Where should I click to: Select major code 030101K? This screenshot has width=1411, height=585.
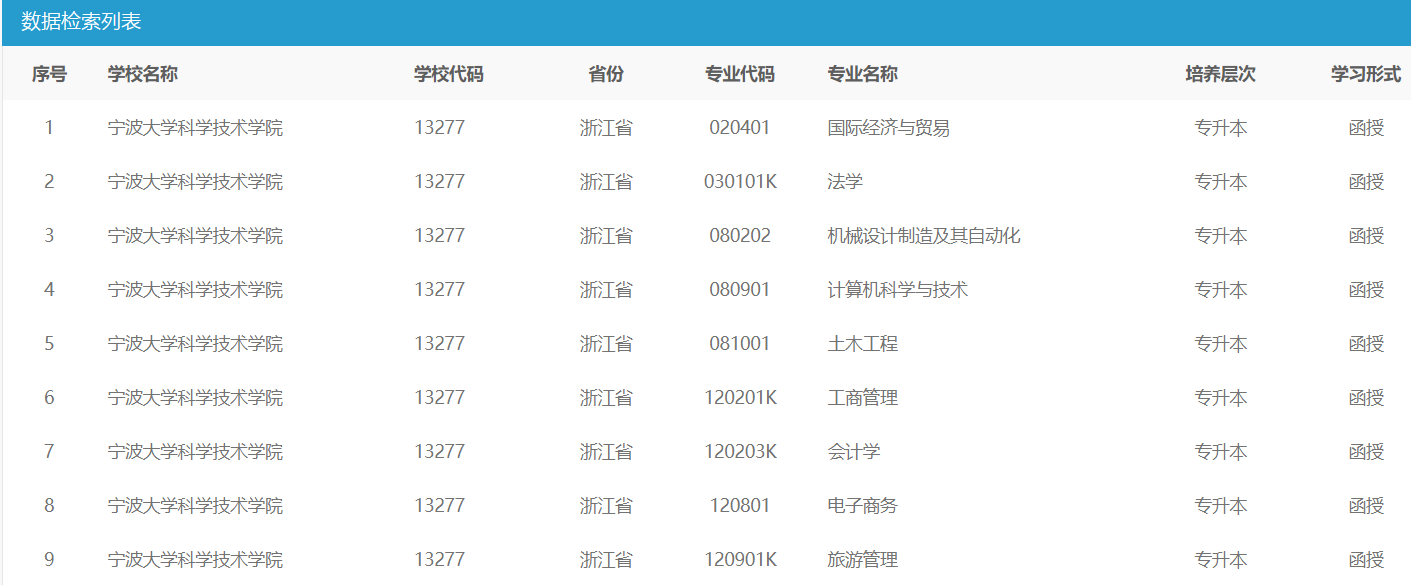pos(740,182)
